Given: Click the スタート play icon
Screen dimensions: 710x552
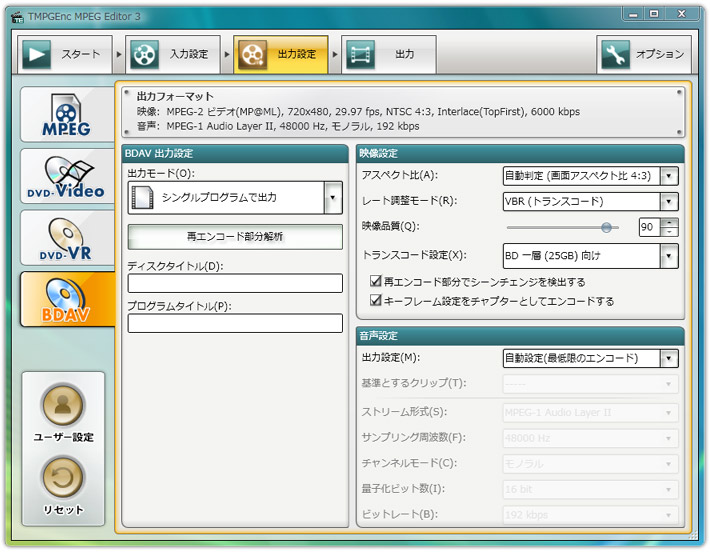Looking at the screenshot, I should pos(36,54).
